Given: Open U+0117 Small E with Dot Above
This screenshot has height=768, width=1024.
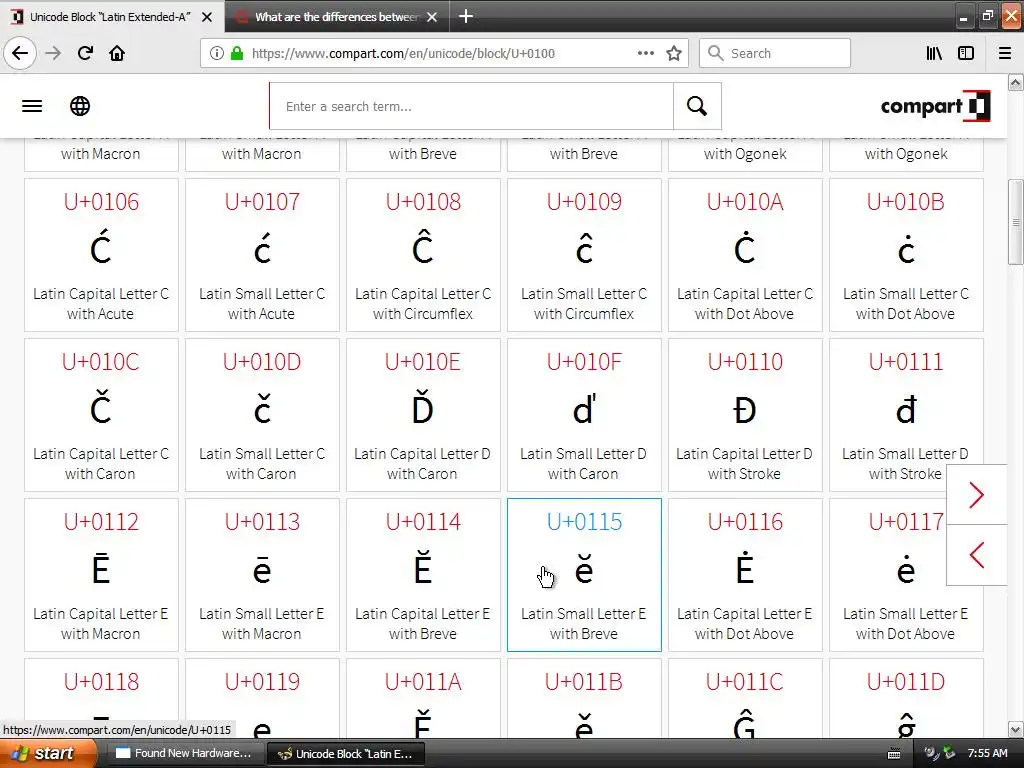Looking at the screenshot, I should click(x=906, y=575).
